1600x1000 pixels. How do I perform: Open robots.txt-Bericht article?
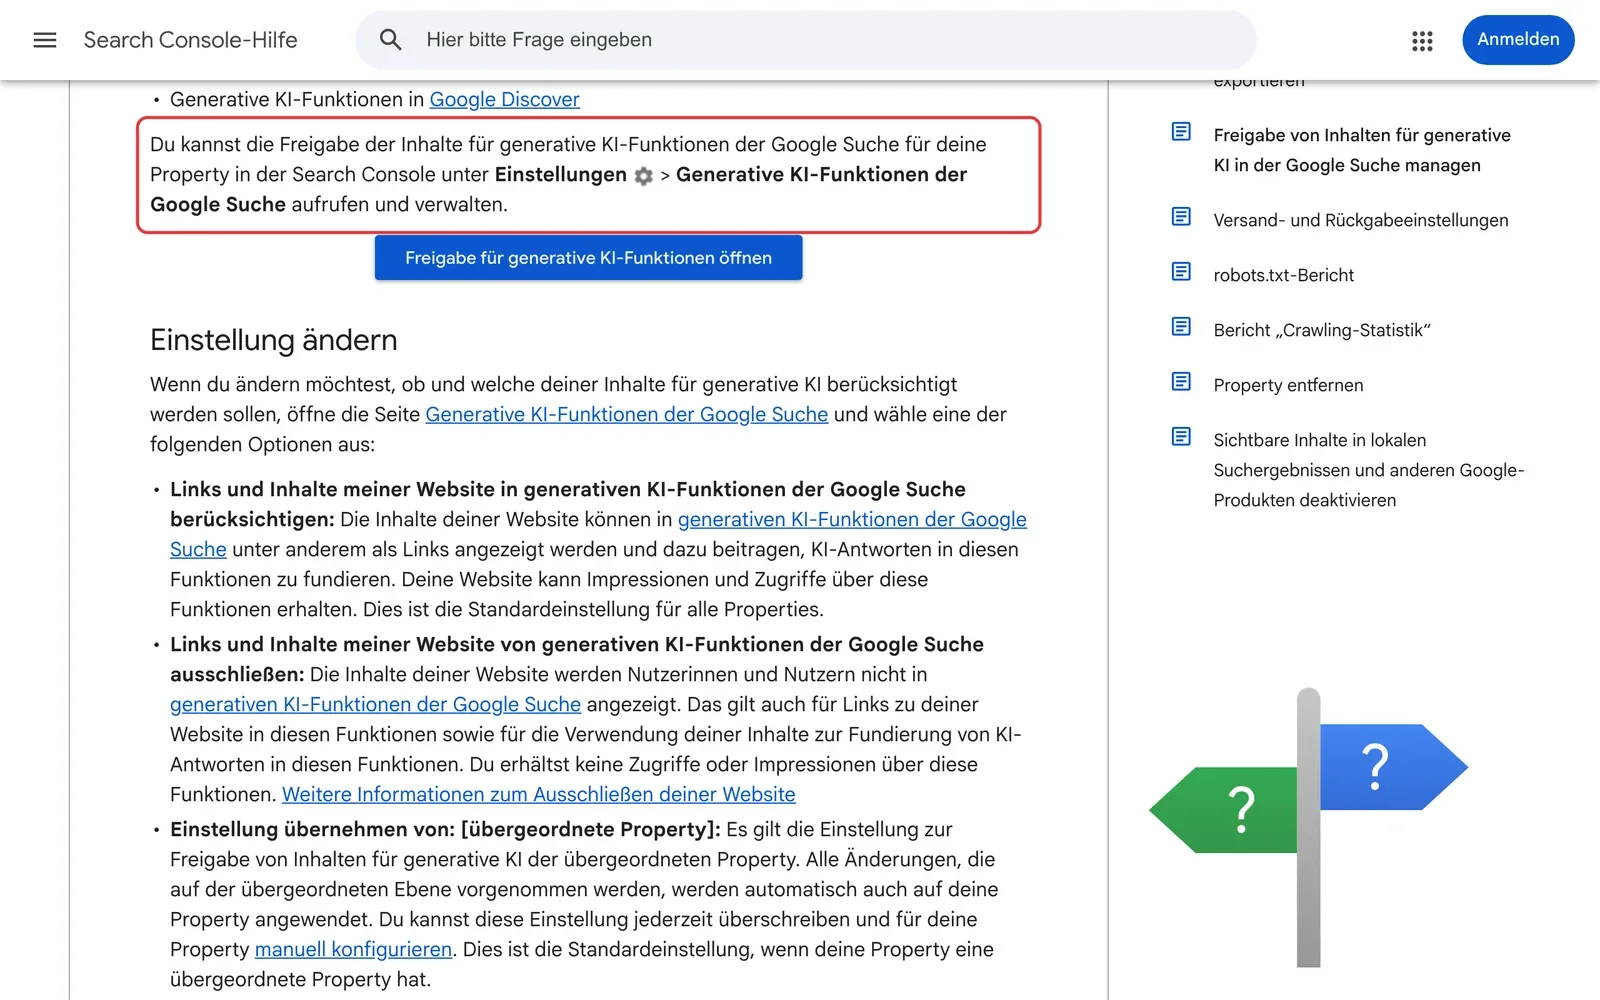(1283, 275)
